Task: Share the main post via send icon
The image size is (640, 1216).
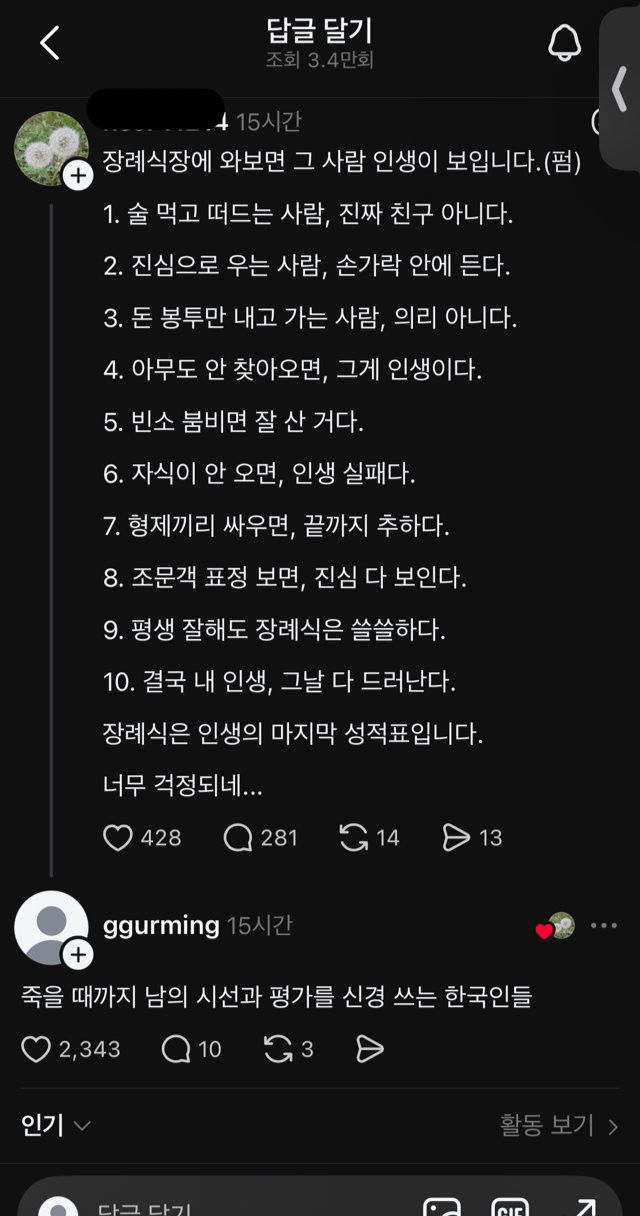Action: coord(456,837)
